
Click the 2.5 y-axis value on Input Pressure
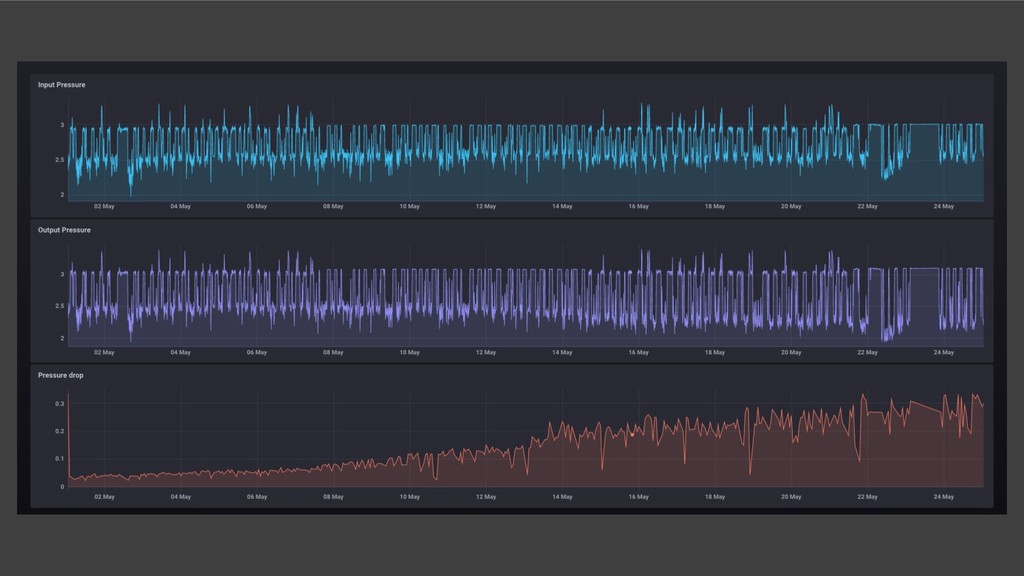tap(60, 160)
